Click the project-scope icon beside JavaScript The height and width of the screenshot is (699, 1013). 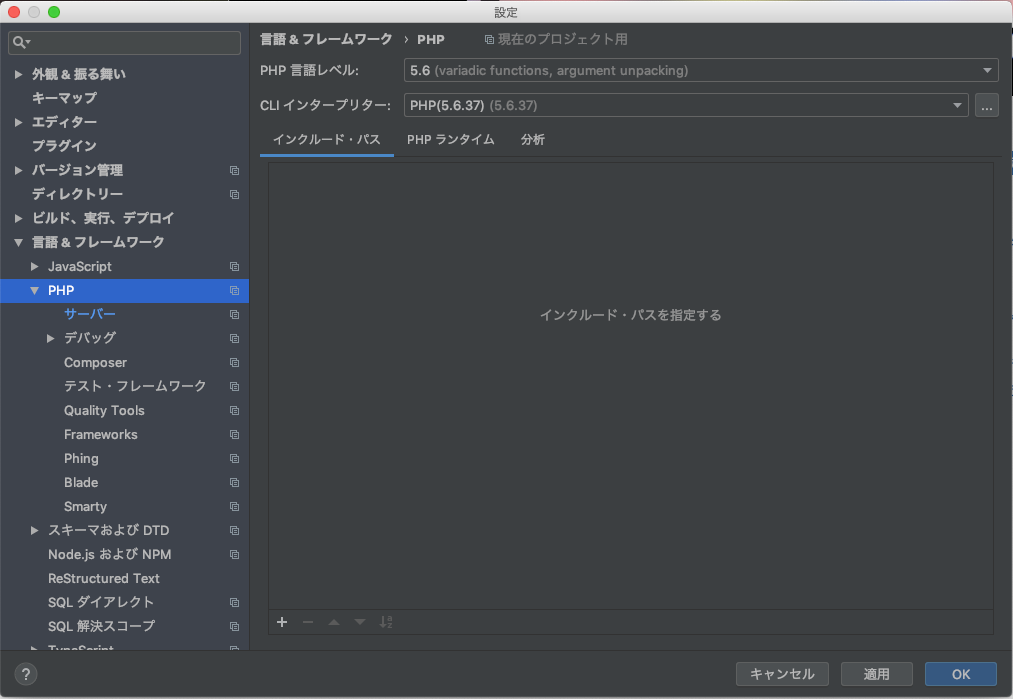[233, 266]
